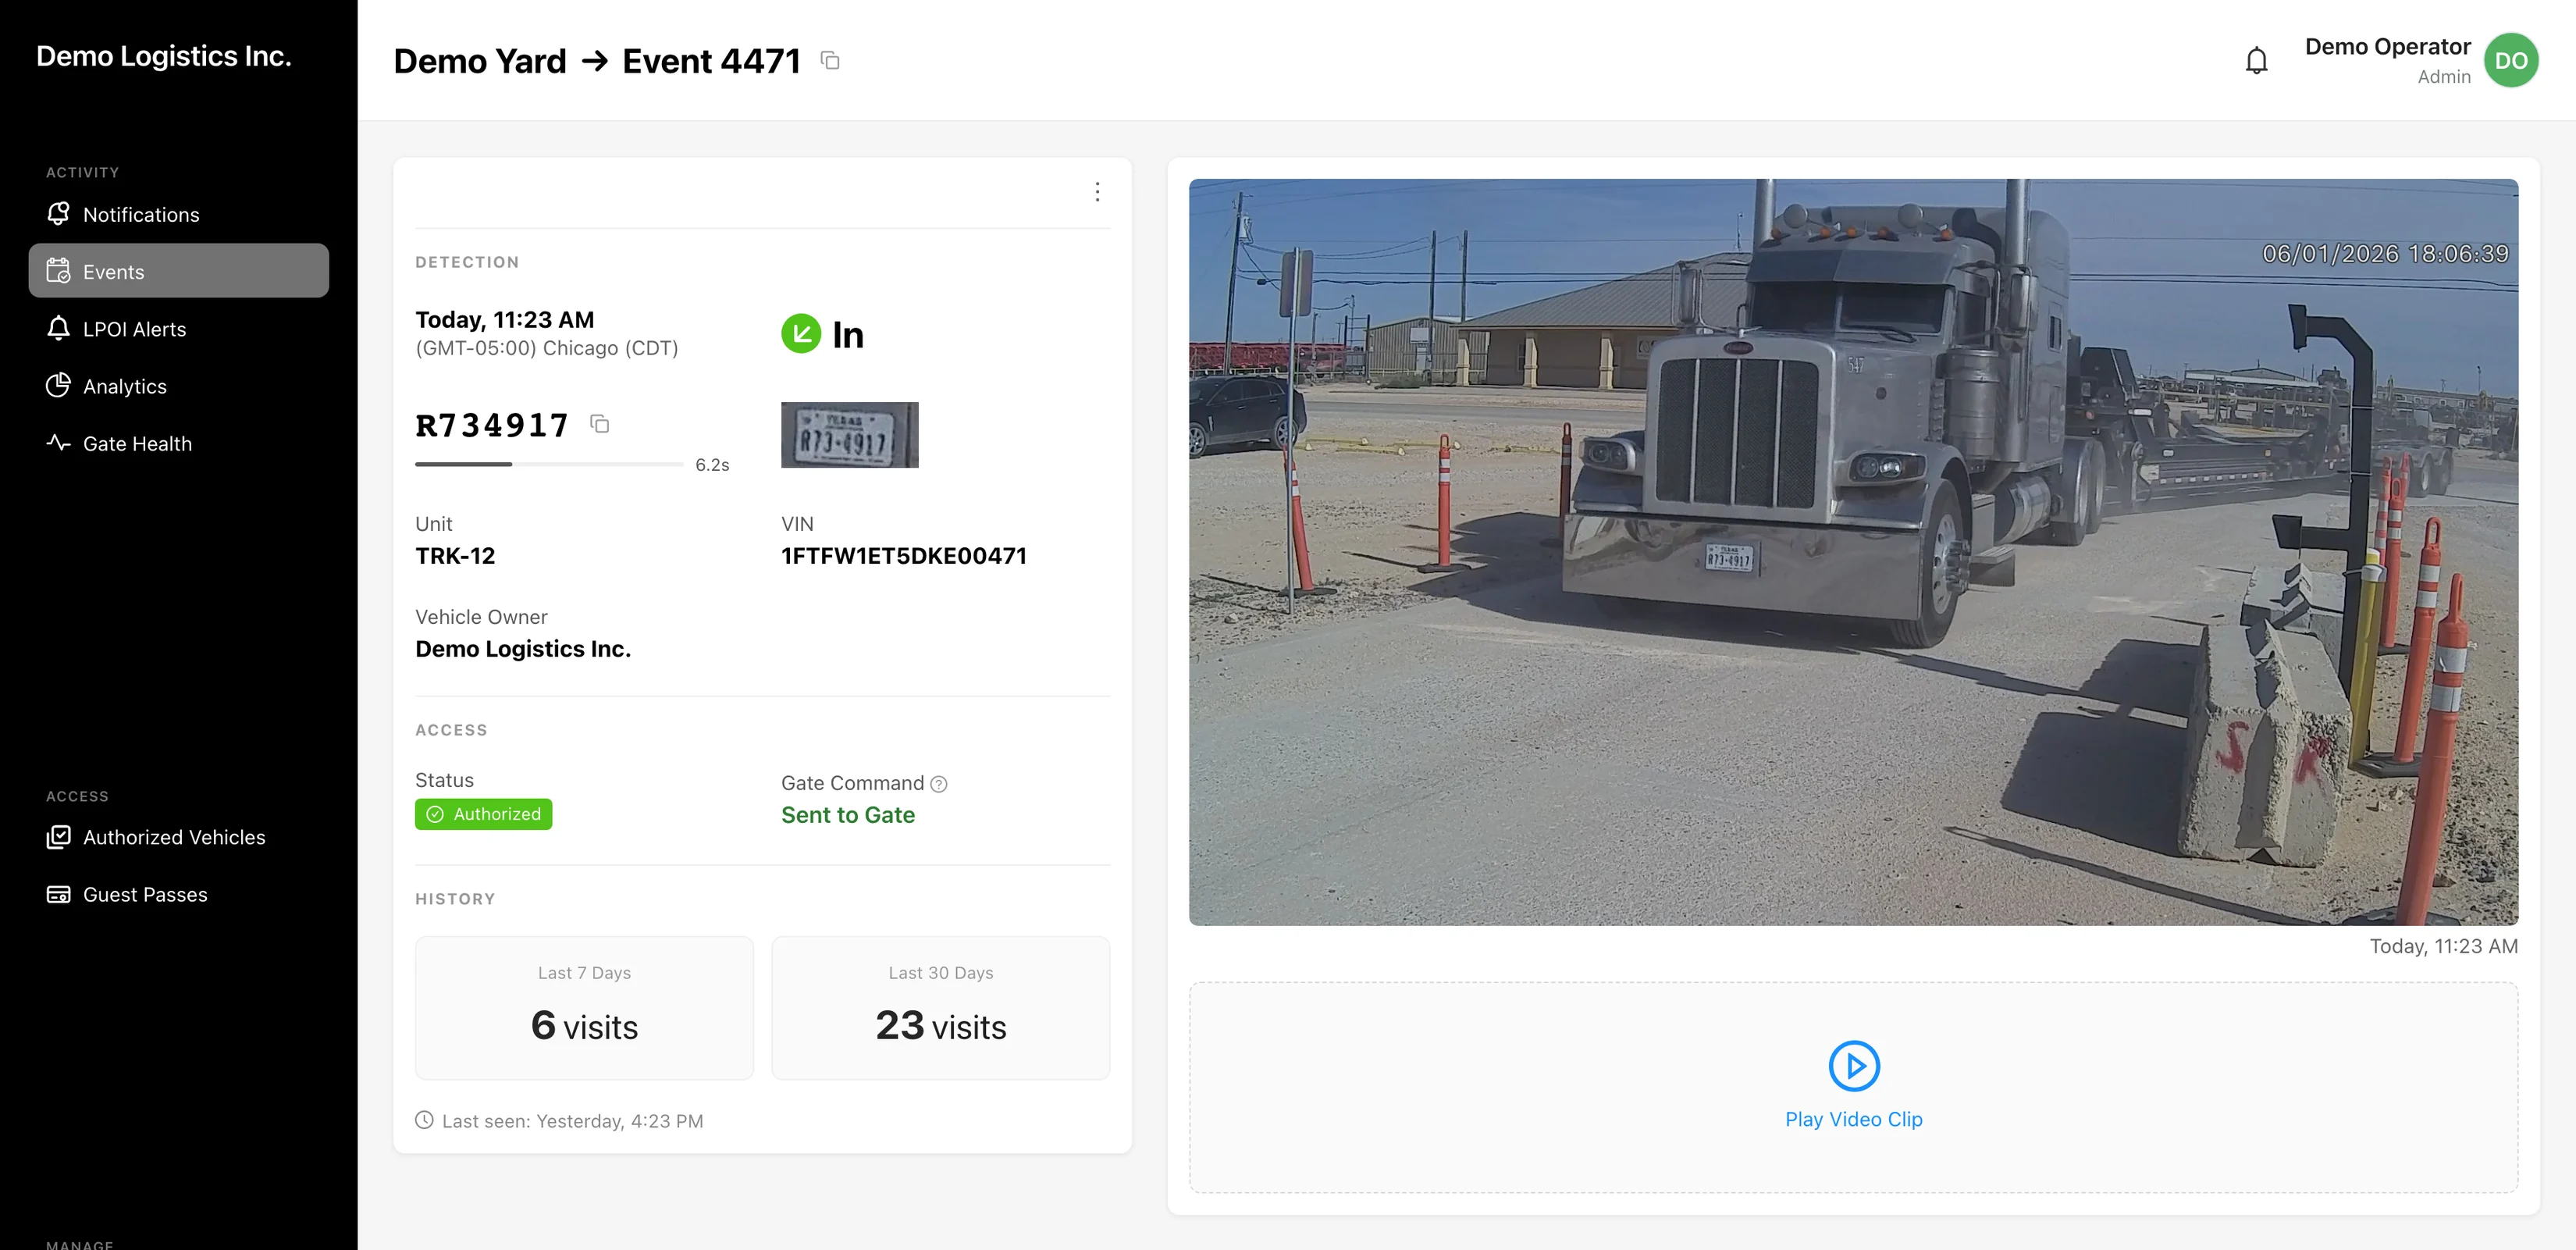Click vehicle owner Demo Logistics Inc.
2576x1250 pixels.
[523, 649]
